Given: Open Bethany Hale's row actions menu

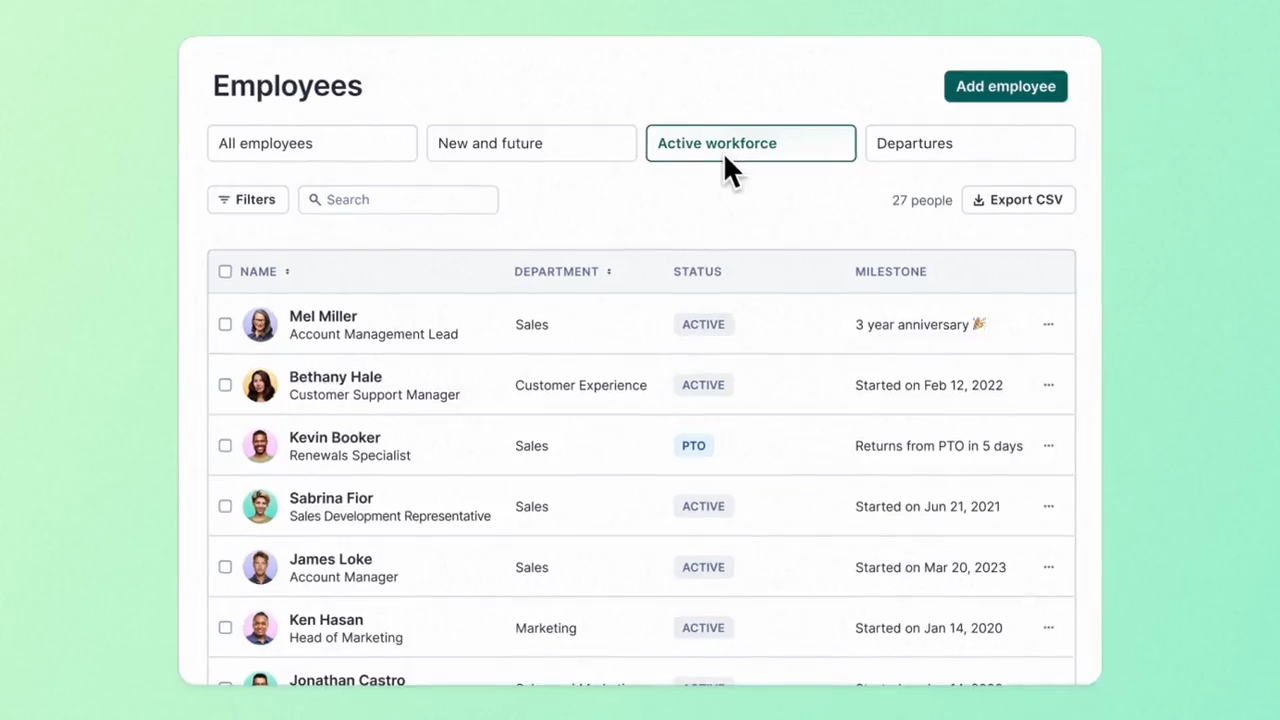Looking at the screenshot, I should click(x=1048, y=385).
